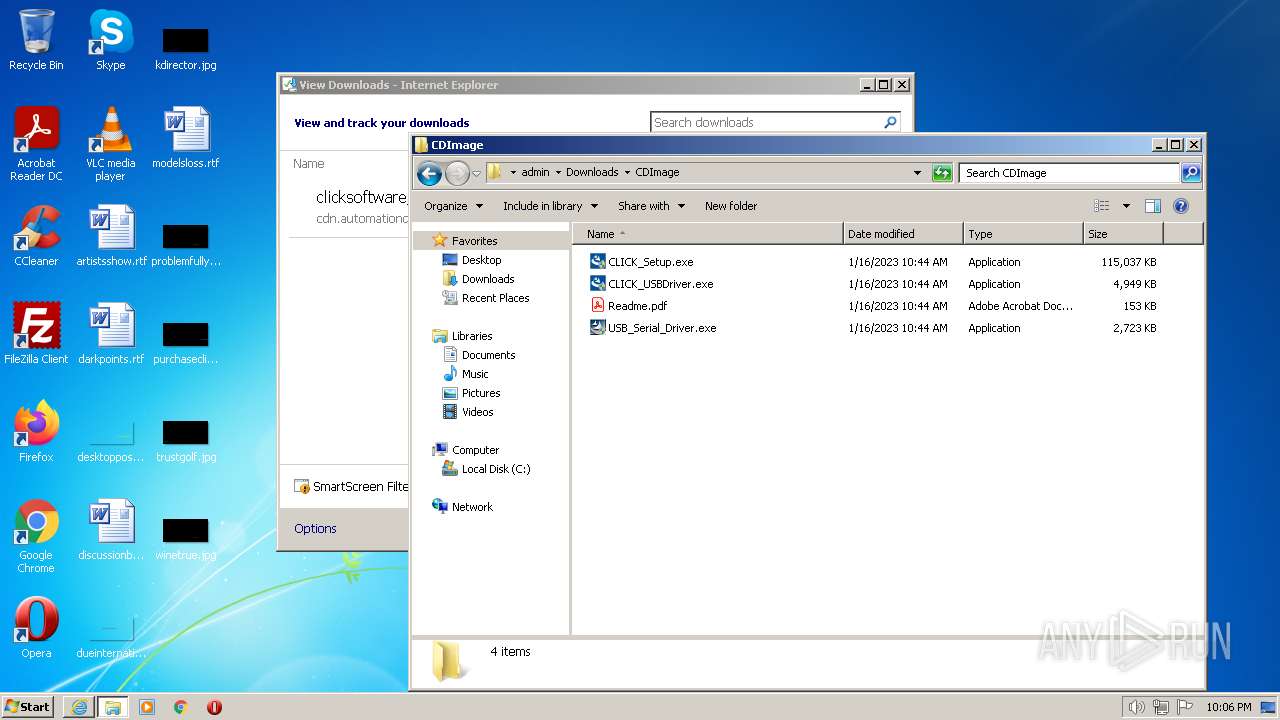Open Firefox desktop shortcut
This screenshot has height=720, width=1280.
tap(36, 432)
